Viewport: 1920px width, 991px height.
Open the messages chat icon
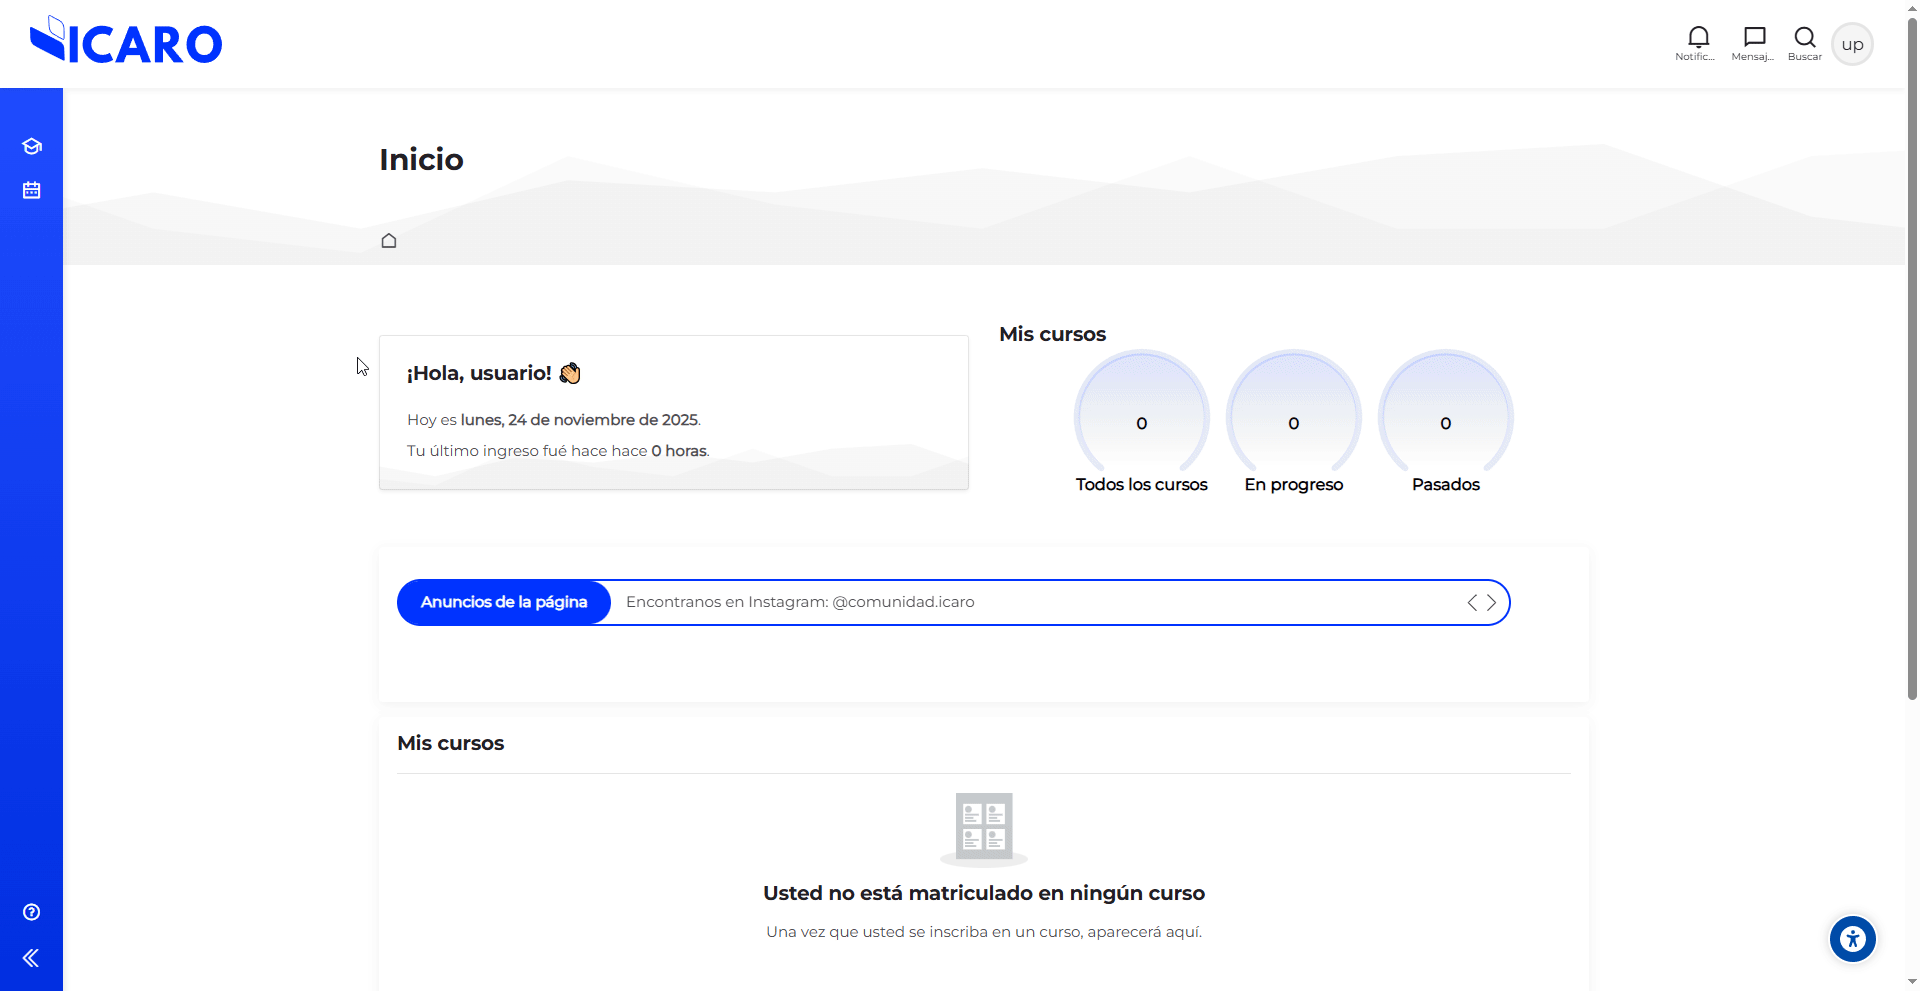[1753, 38]
